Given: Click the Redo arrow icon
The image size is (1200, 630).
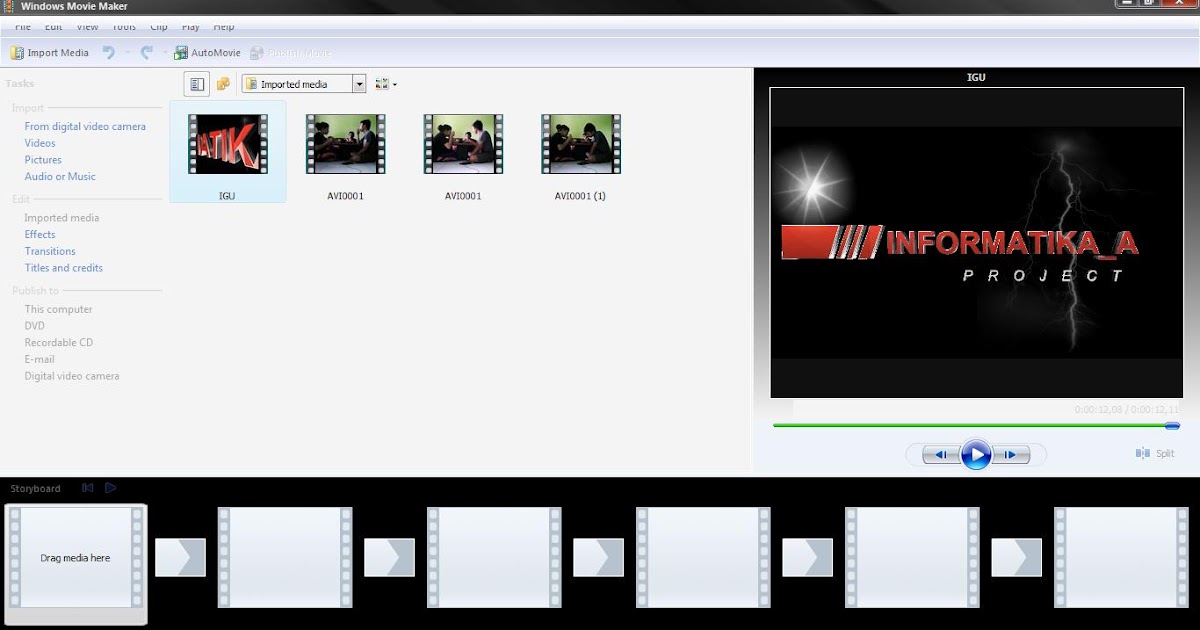Looking at the screenshot, I should point(146,53).
